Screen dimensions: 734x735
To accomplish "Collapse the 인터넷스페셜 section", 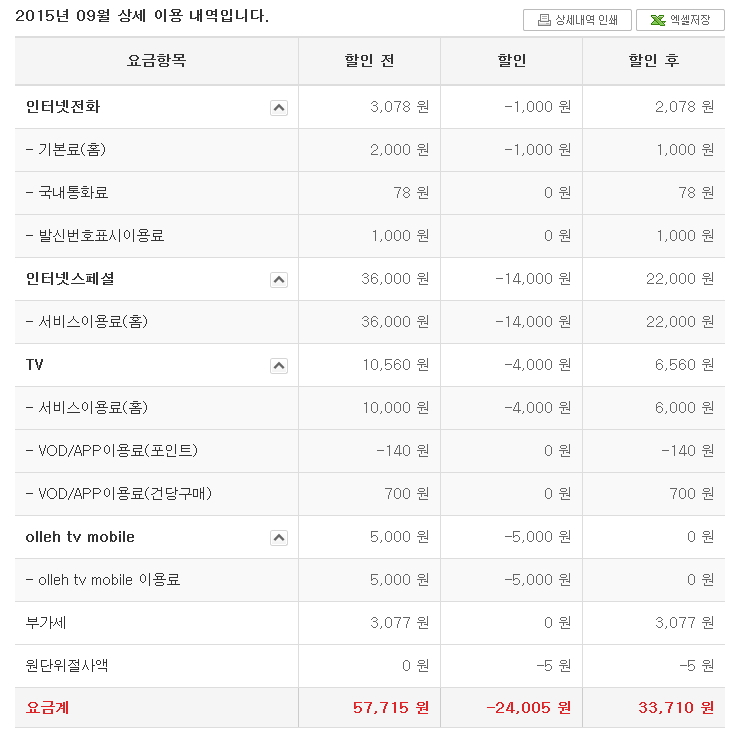I will 279,280.
